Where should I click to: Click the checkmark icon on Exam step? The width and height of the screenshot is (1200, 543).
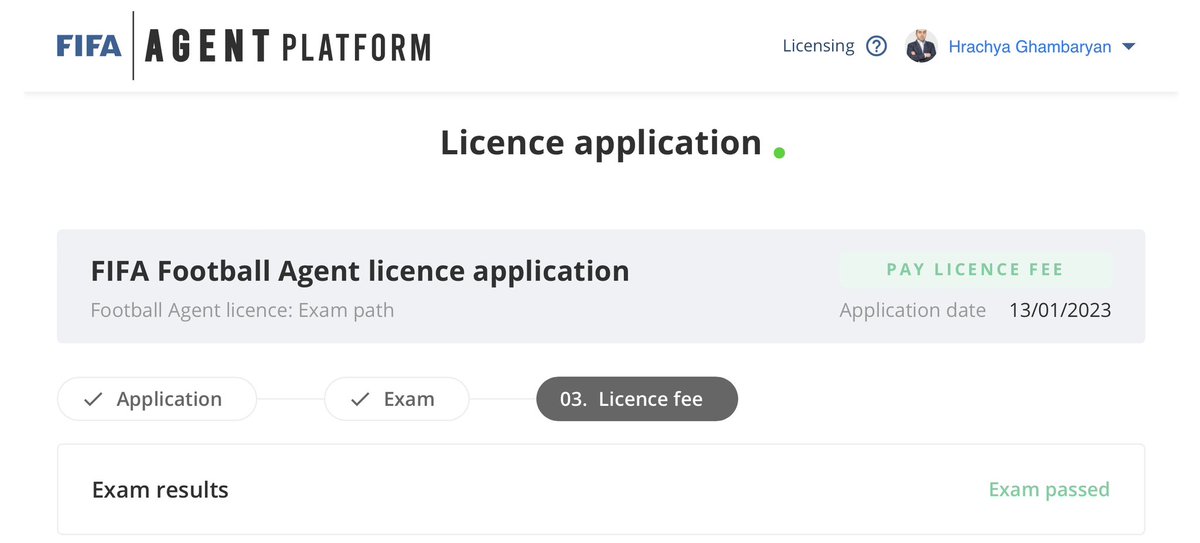tap(360, 399)
